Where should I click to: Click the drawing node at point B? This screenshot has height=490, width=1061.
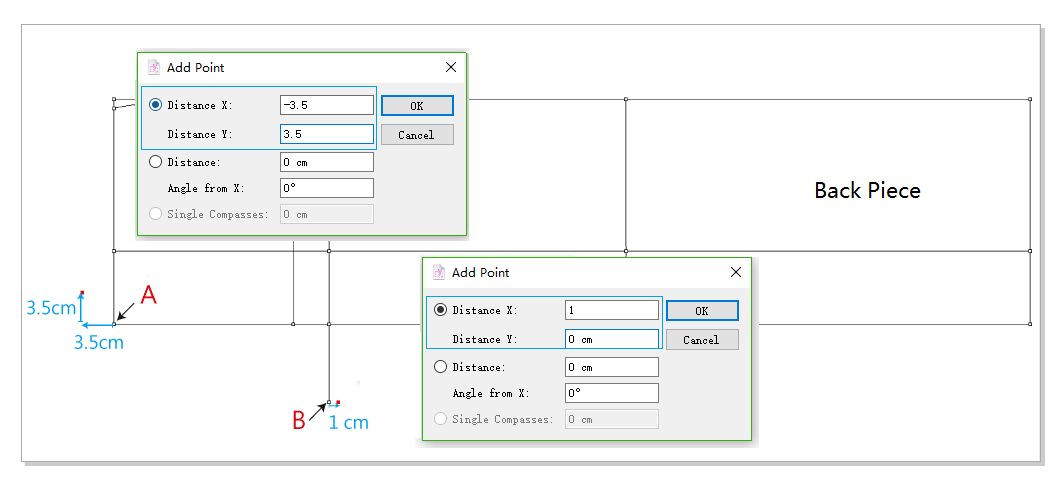(x=329, y=403)
